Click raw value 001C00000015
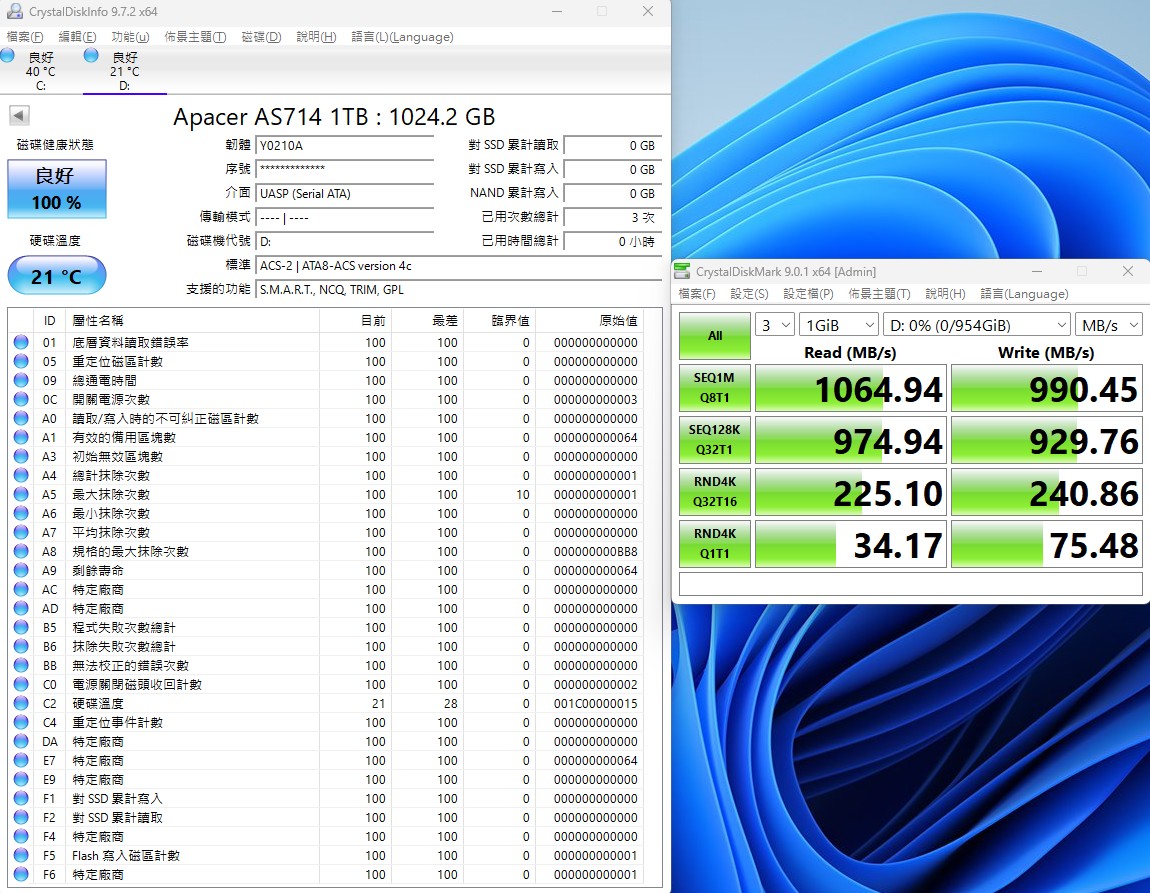Screen dimensions: 1150x893 click(x=596, y=703)
